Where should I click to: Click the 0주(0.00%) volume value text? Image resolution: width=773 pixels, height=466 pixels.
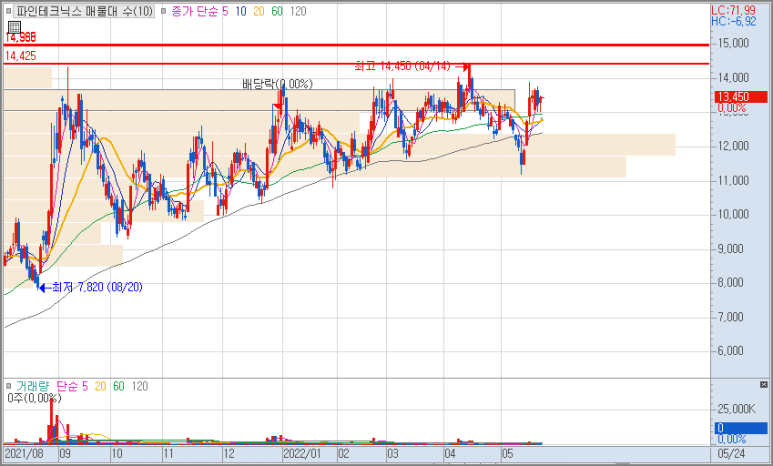pyautogui.click(x=34, y=398)
